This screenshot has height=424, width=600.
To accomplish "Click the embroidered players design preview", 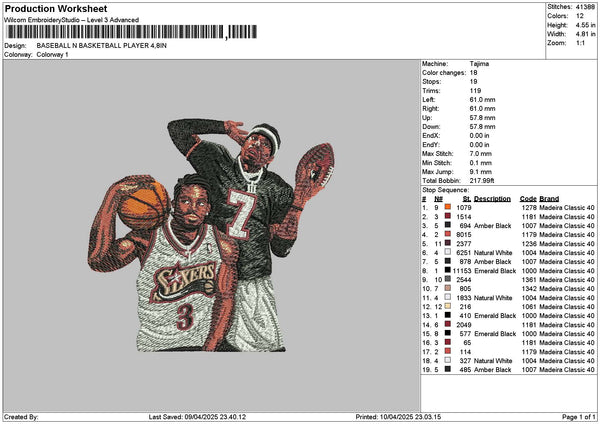I will coord(211,235).
